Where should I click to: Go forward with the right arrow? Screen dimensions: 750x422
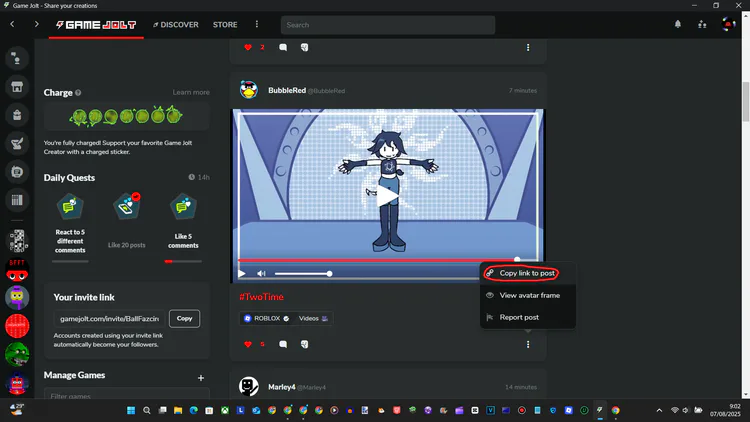(x=36, y=24)
